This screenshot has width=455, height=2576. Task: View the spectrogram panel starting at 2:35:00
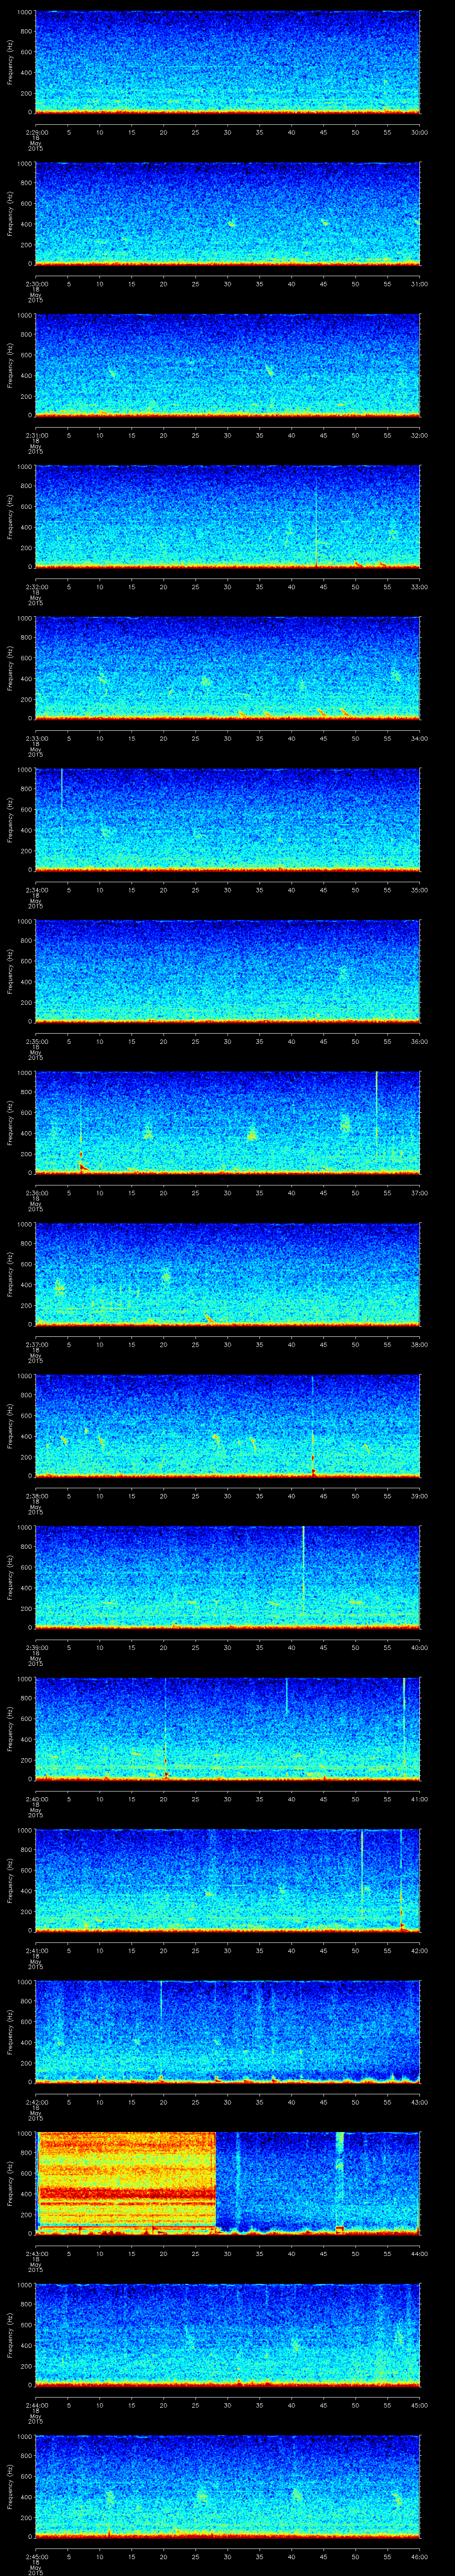pos(227,971)
